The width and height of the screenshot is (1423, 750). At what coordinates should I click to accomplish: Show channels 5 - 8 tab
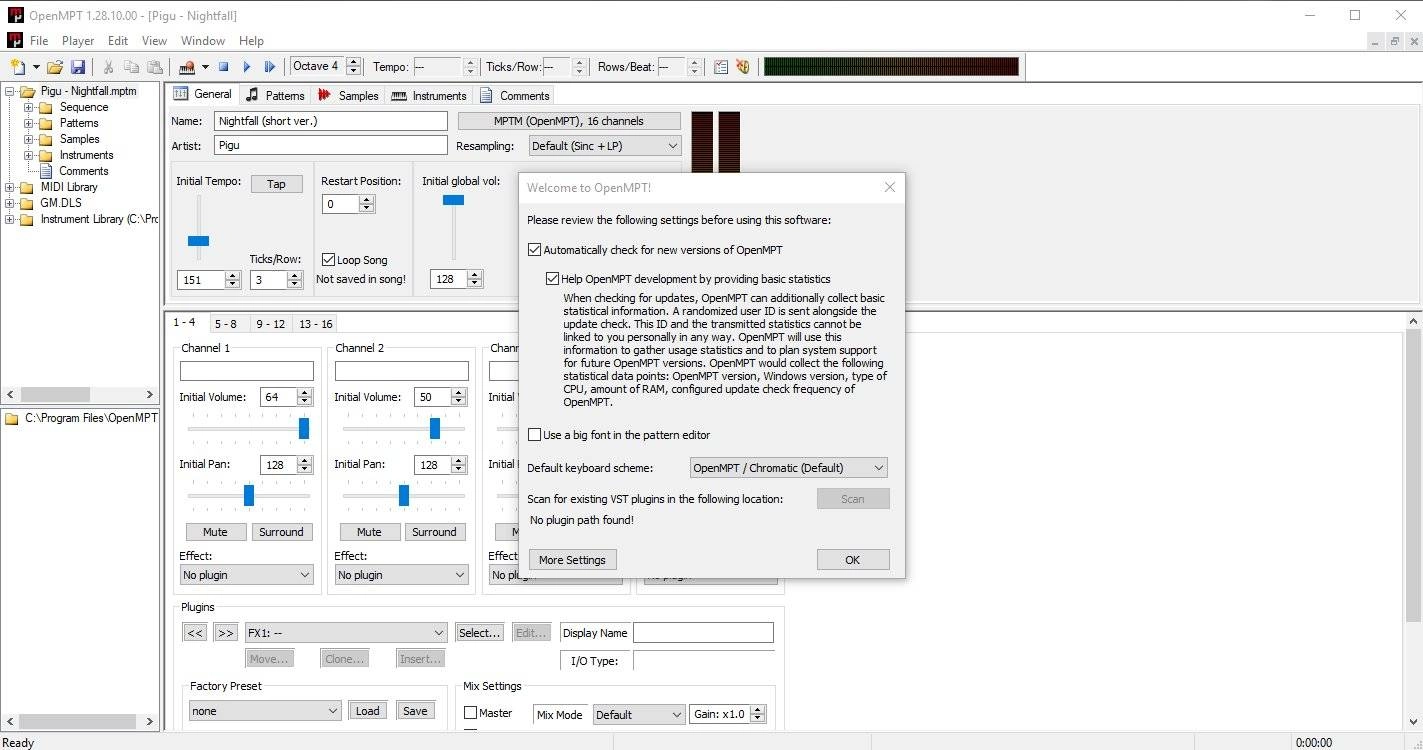click(225, 324)
